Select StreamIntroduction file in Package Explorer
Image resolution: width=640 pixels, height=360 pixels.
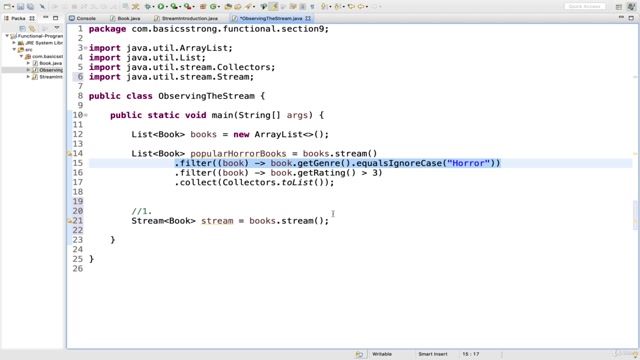point(47,77)
